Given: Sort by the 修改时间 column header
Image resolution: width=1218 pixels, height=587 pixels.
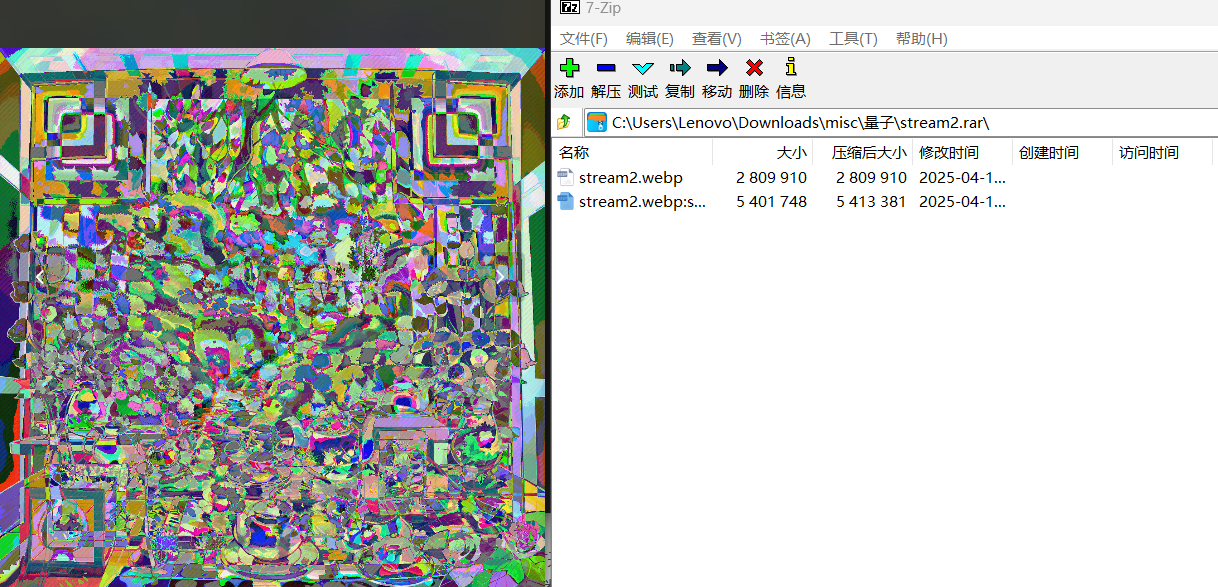Looking at the screenshot, I should pos(962,153).
